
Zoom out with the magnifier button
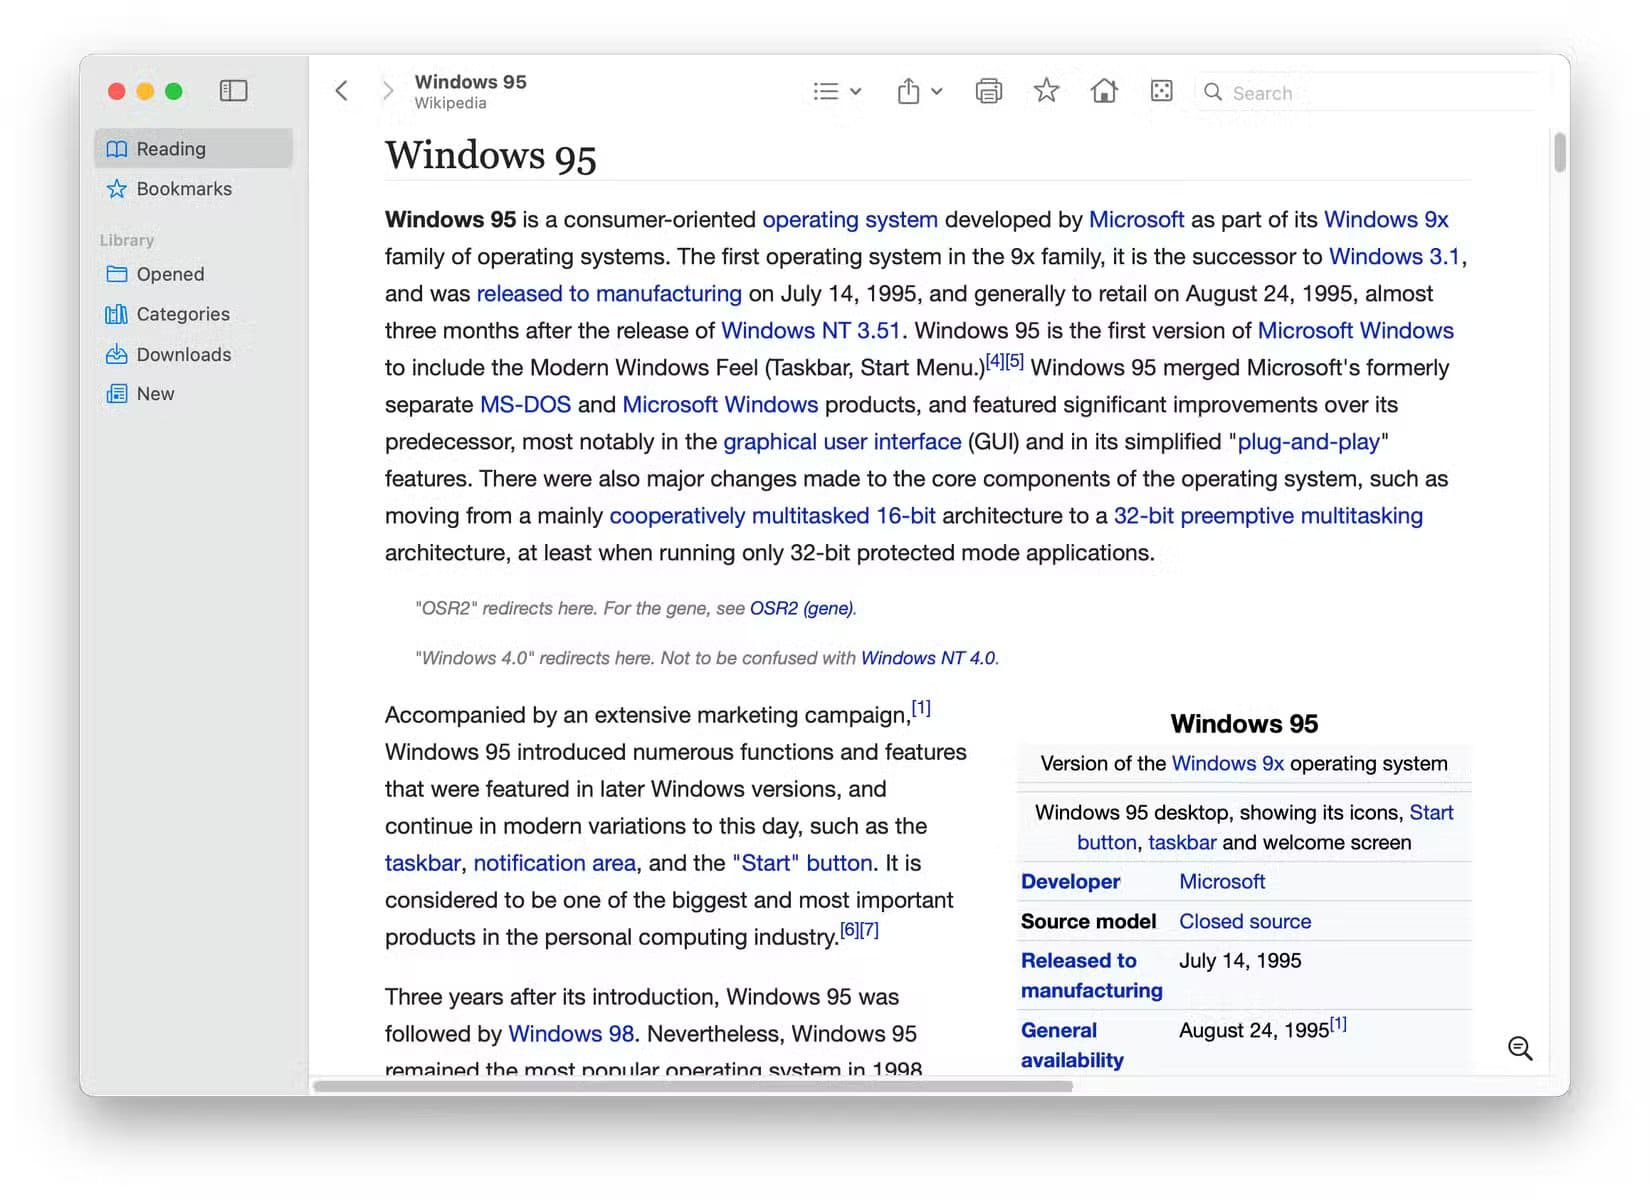(x=1520, y=1048)
